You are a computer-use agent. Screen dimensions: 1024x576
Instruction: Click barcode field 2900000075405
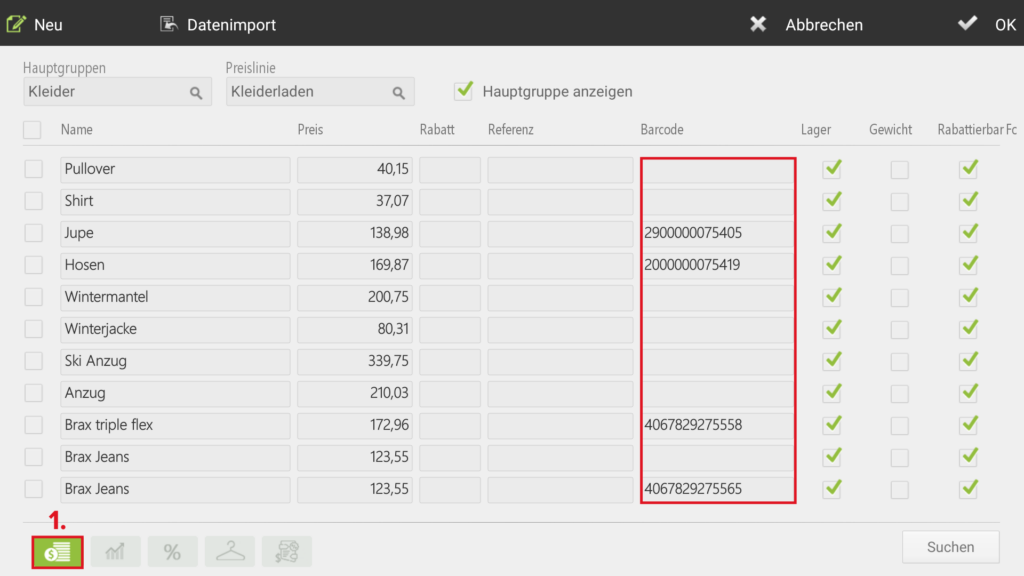point(718,233)
